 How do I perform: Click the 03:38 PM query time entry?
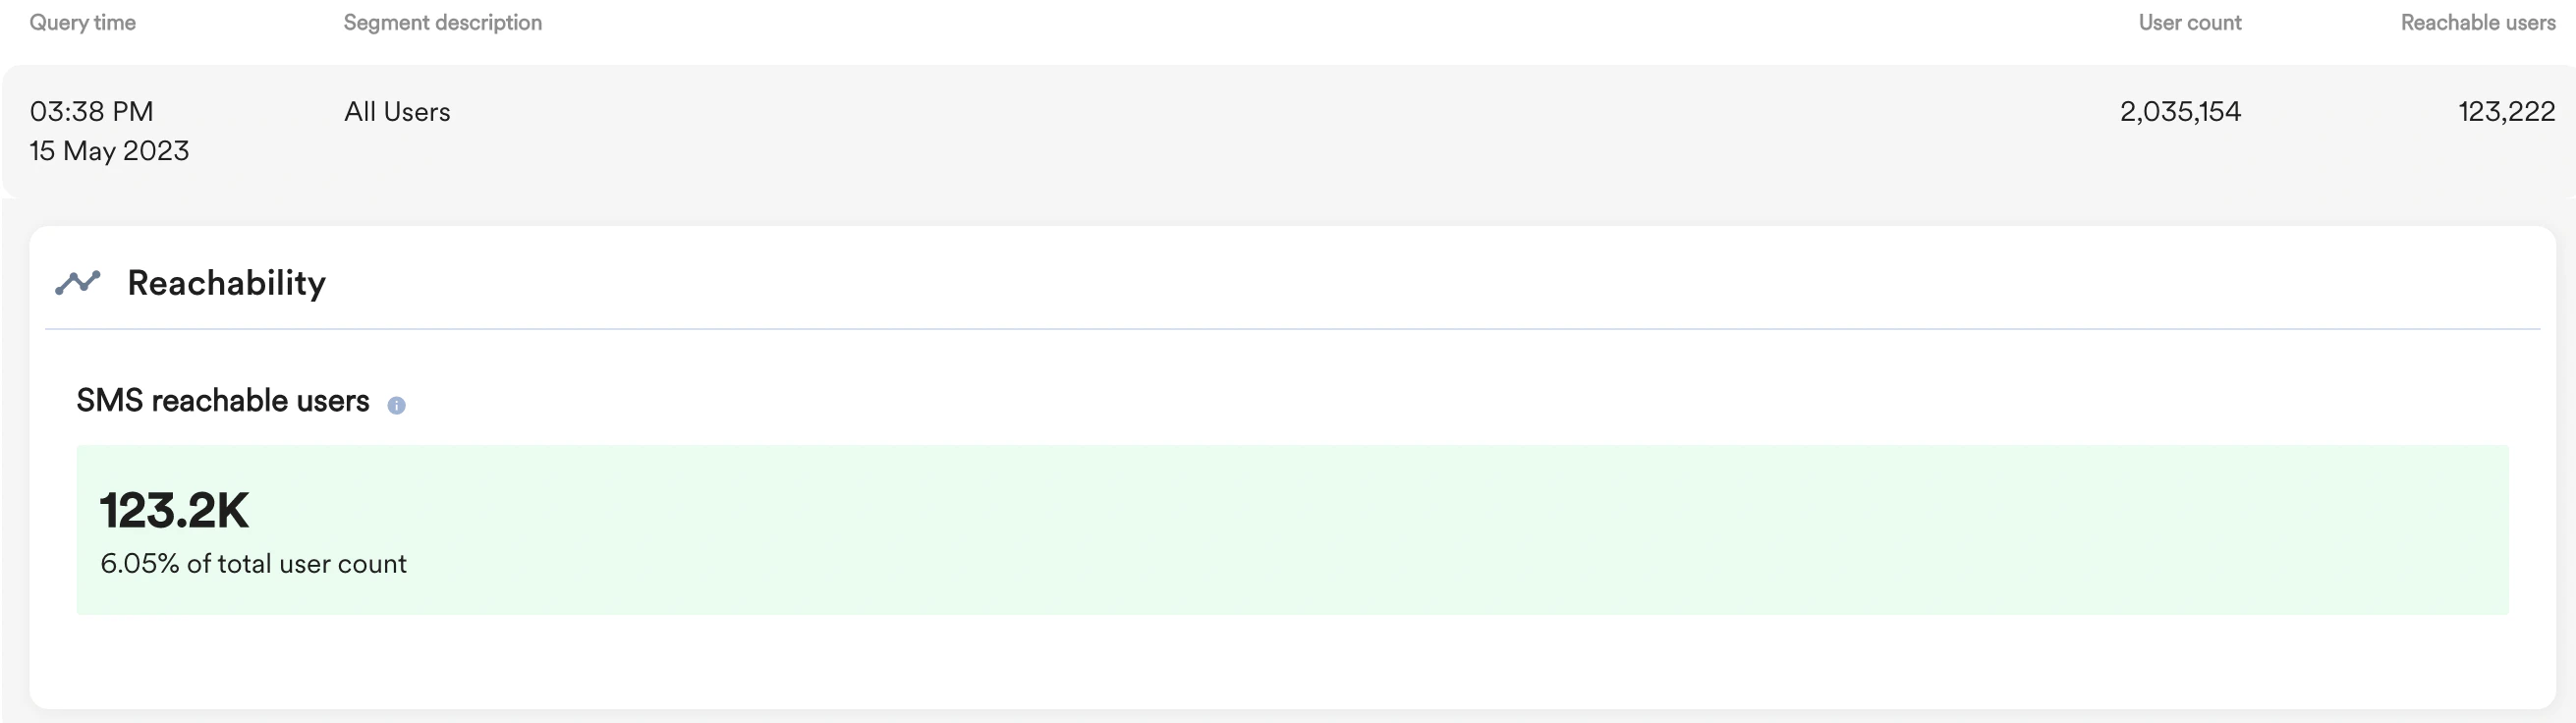(x=91, y=111)
